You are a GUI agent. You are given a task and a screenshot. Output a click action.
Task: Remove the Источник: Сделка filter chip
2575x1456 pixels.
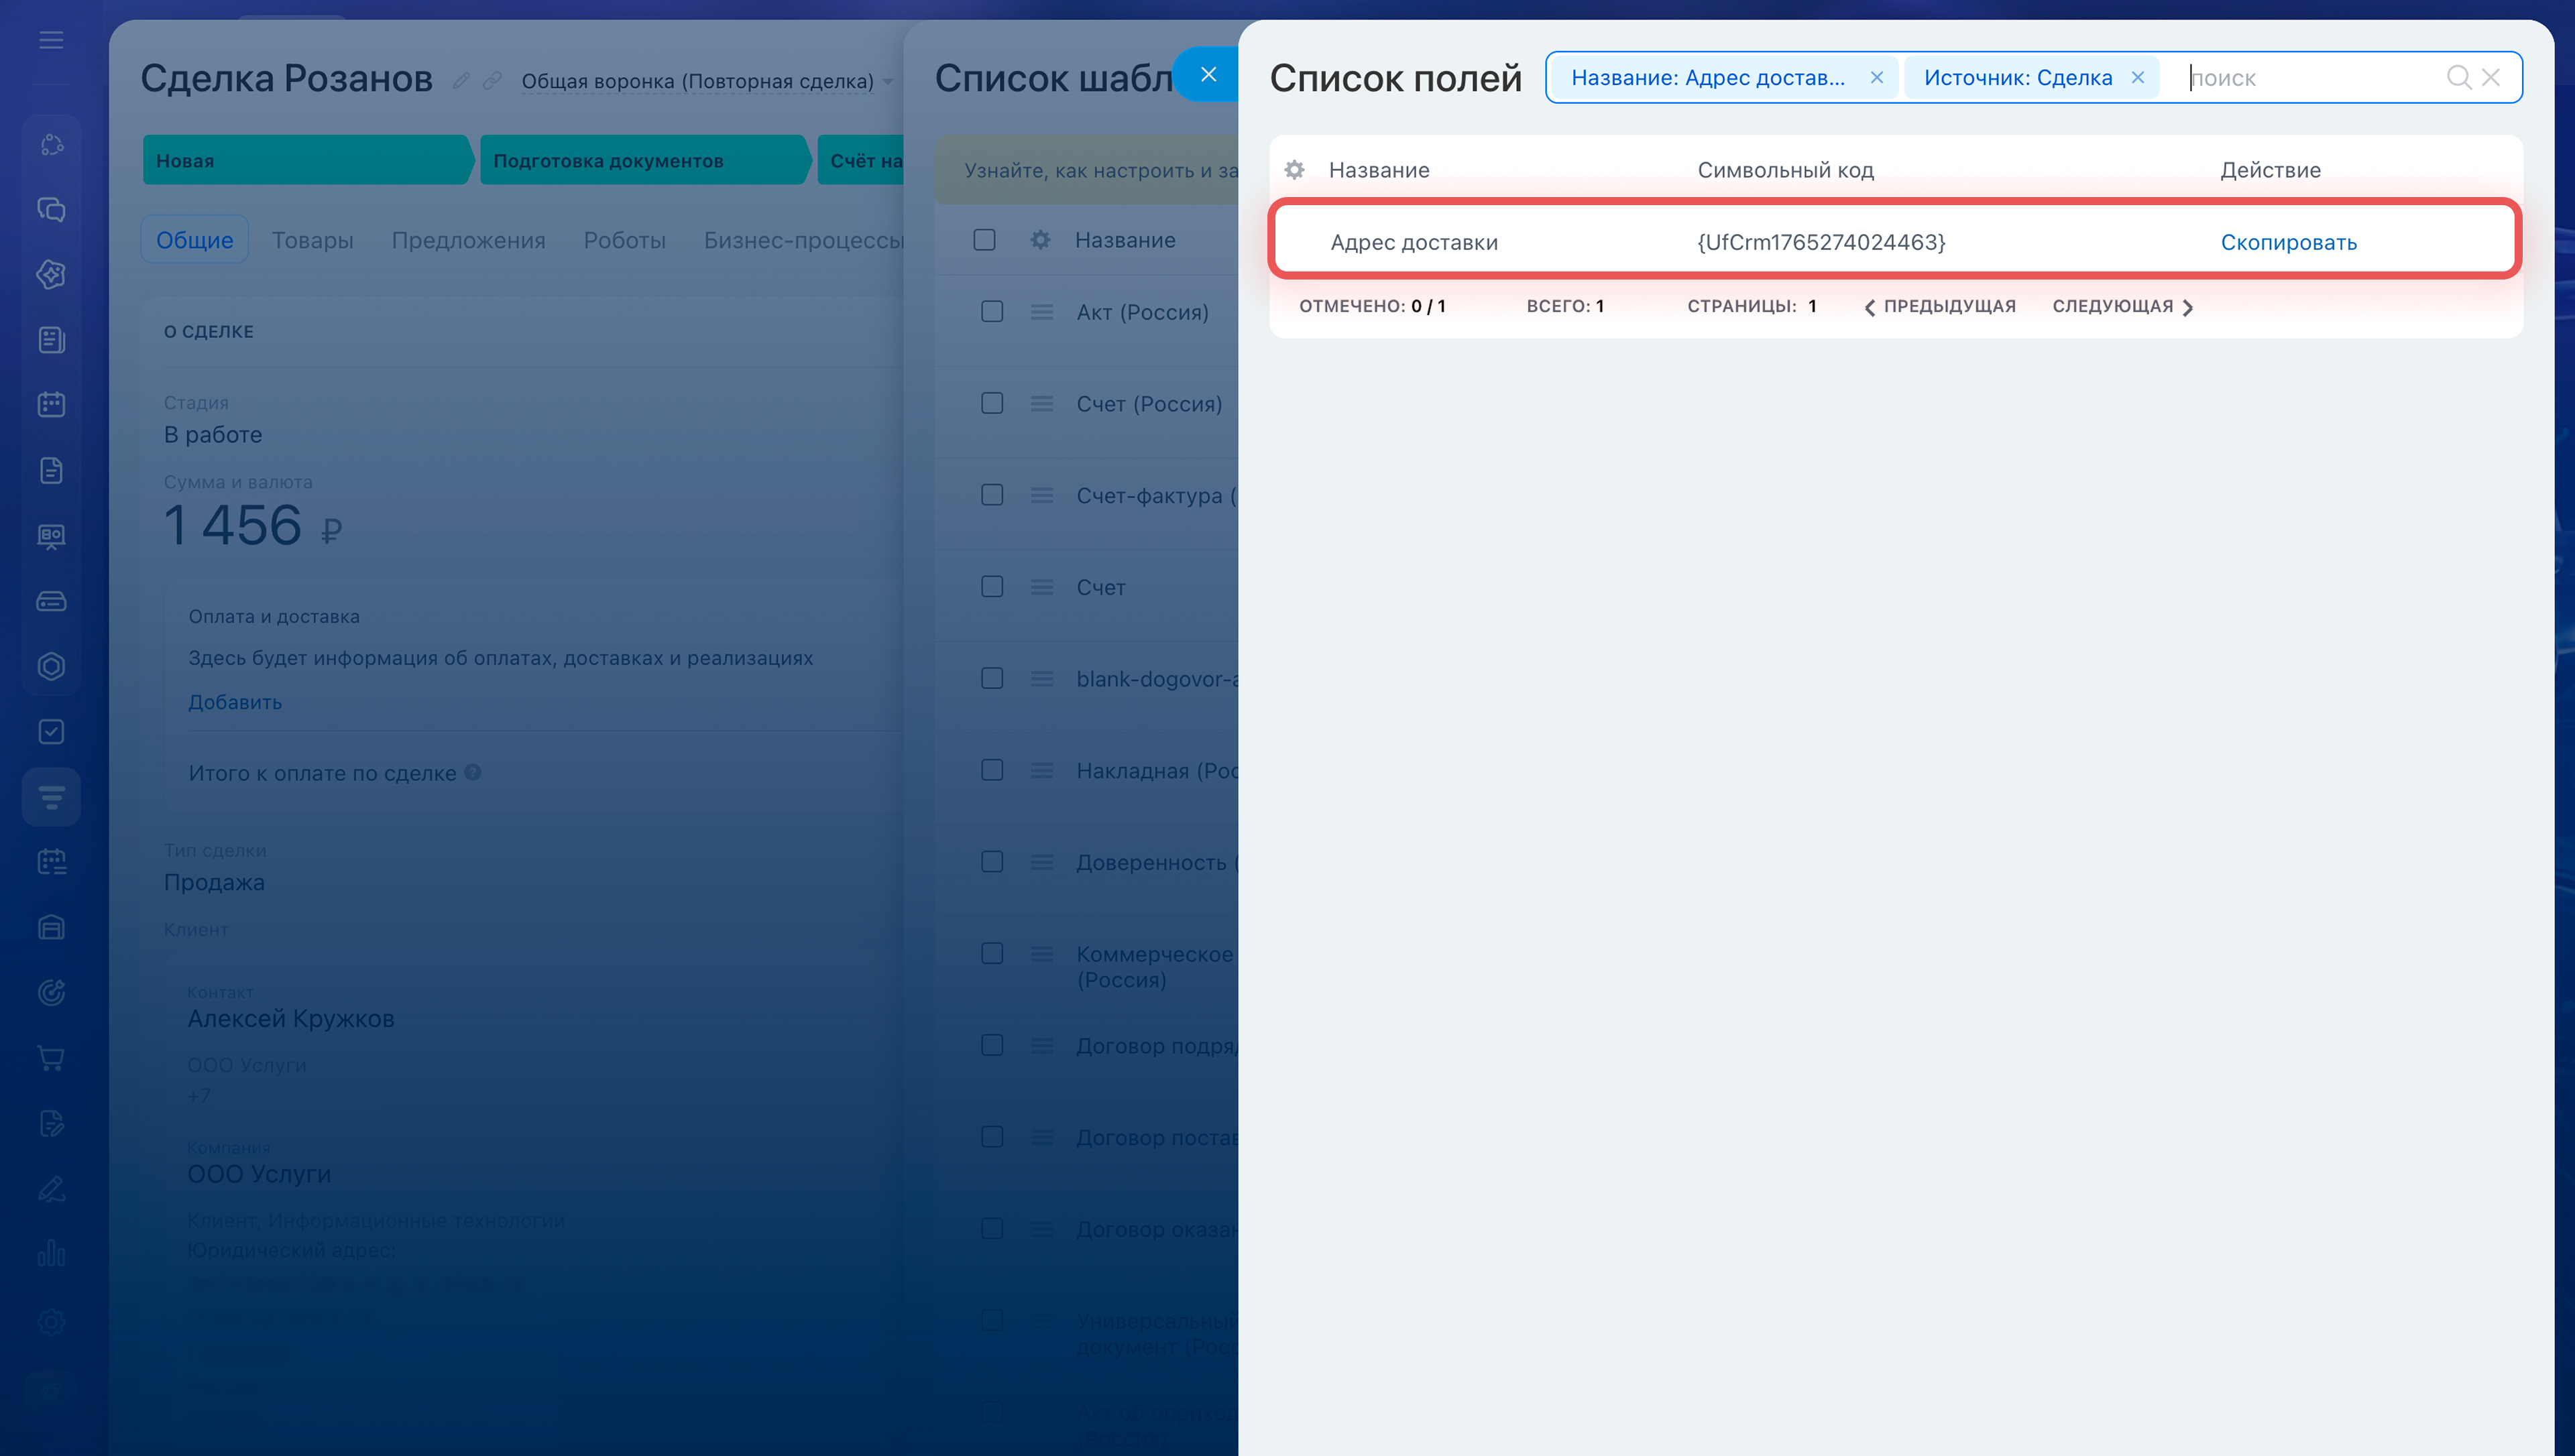point(2137,77)
